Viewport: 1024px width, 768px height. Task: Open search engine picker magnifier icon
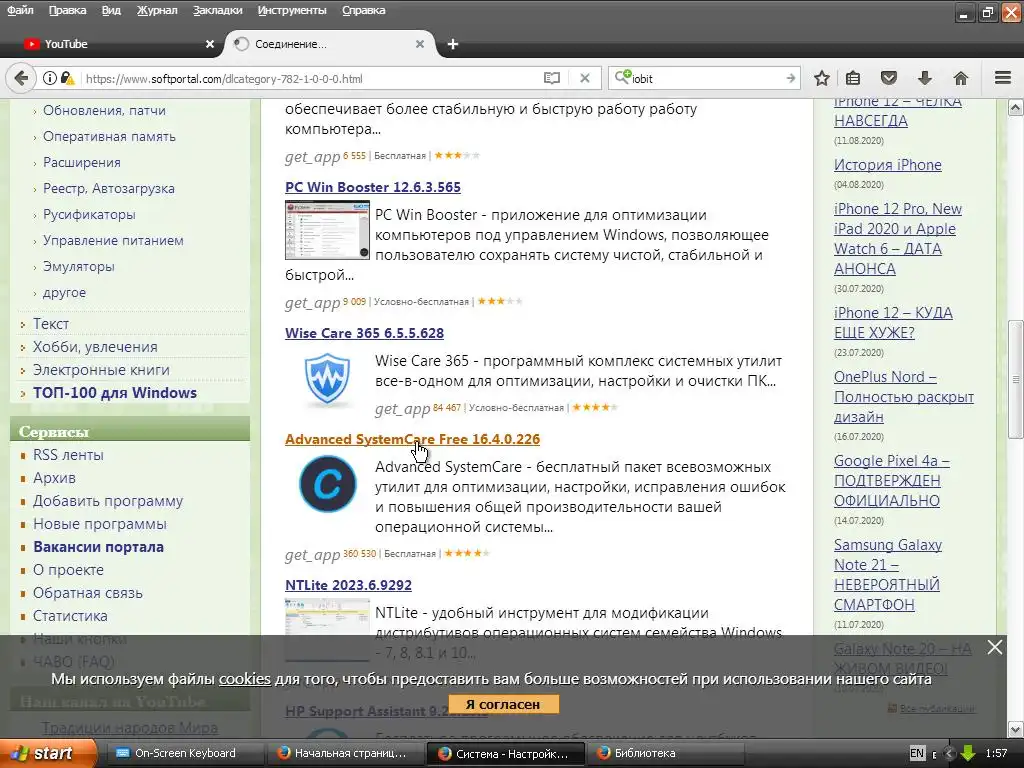point(623,78)
